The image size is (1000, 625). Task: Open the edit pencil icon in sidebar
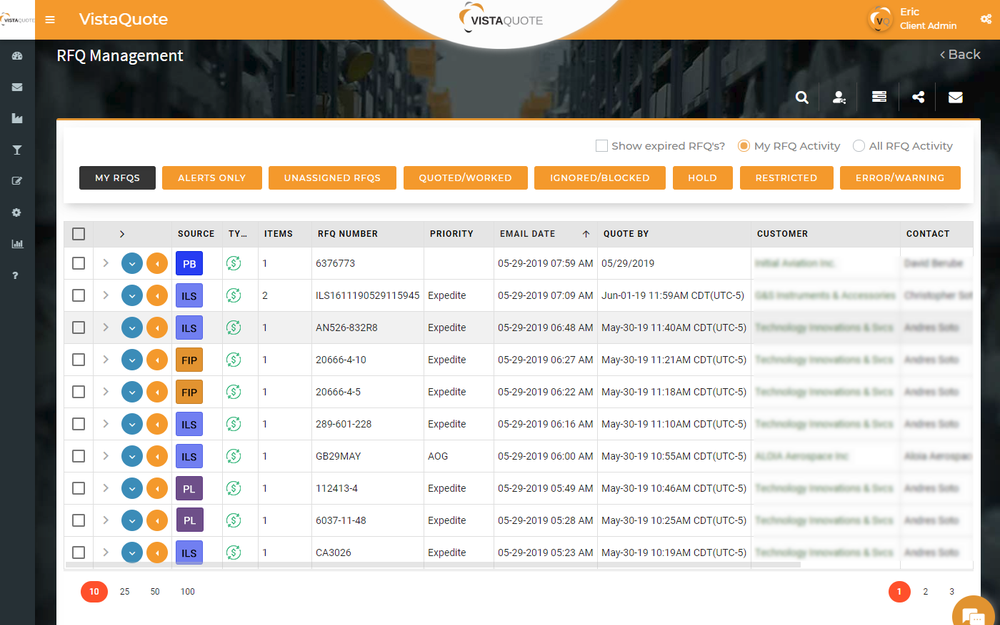click(x=17, y=181)
